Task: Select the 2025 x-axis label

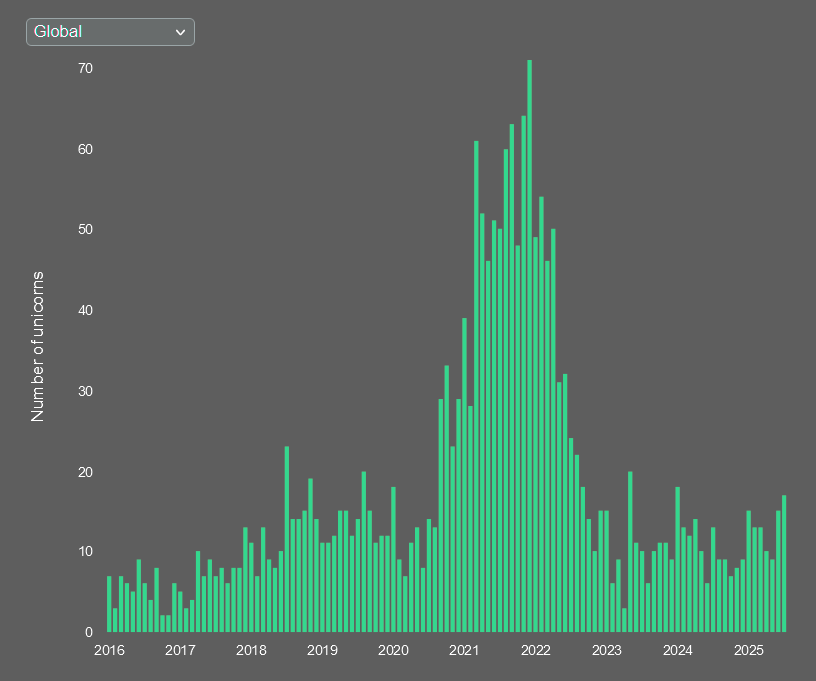Action: coord(749,650)
